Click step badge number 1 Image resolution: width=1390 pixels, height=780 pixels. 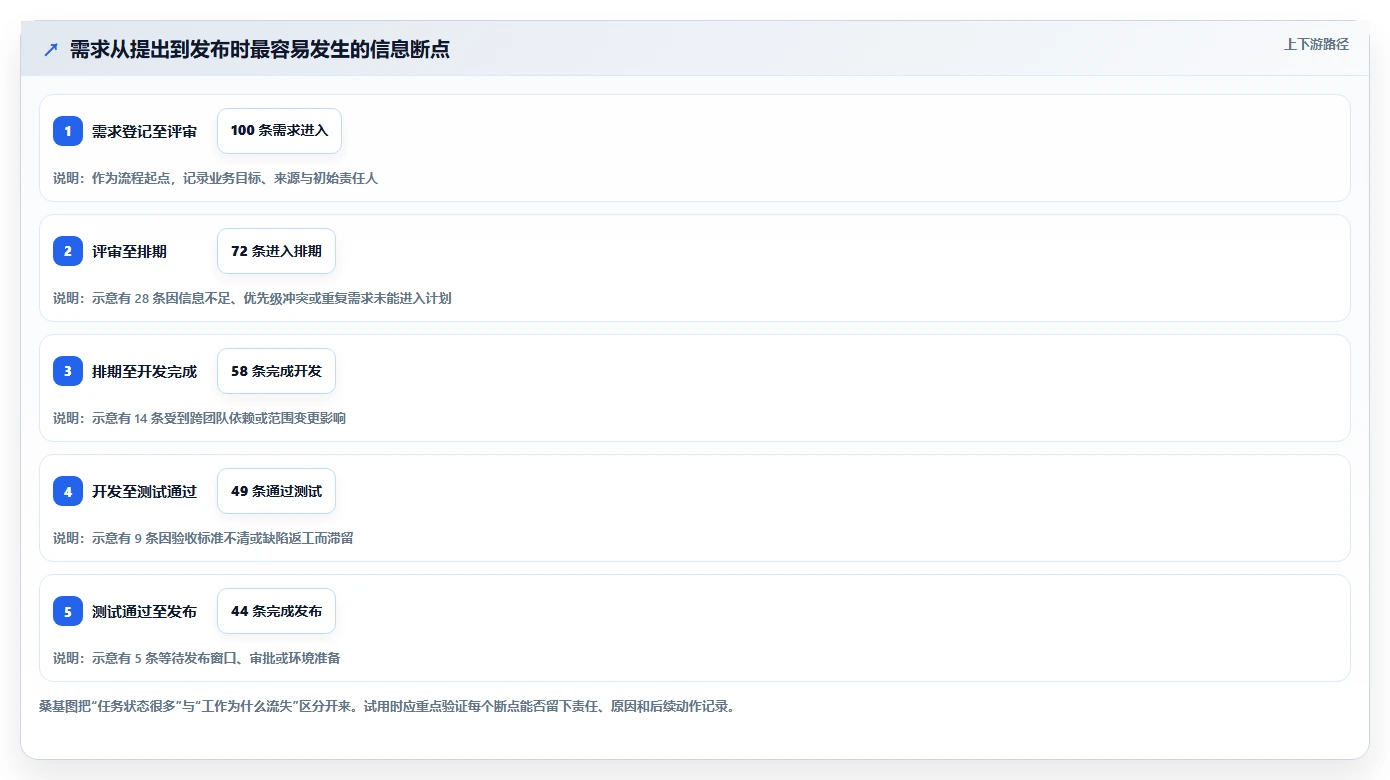(68, 131)
